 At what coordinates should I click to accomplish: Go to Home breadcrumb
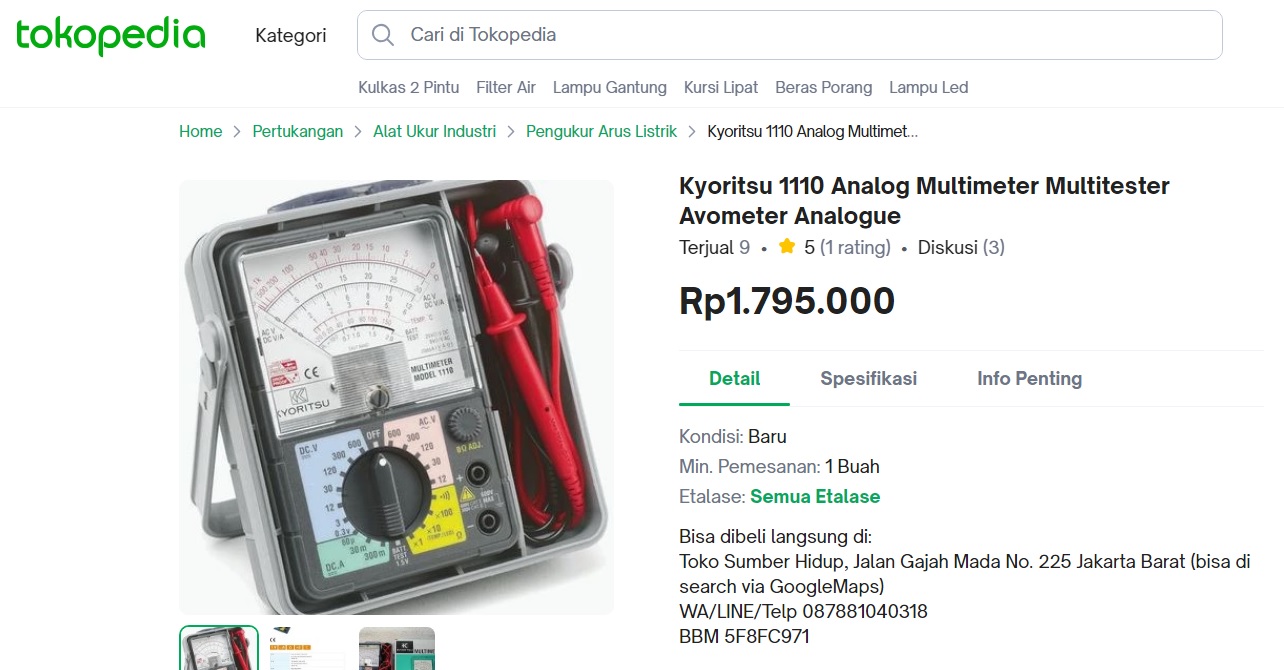pyautogui.click(x=201, y=131)
